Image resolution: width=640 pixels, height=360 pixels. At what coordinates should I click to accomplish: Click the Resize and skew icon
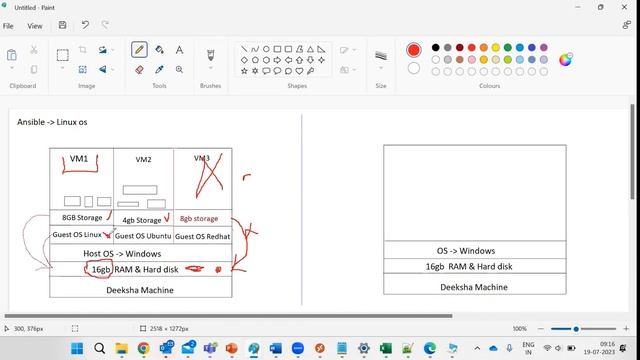[x=82, y=70]
